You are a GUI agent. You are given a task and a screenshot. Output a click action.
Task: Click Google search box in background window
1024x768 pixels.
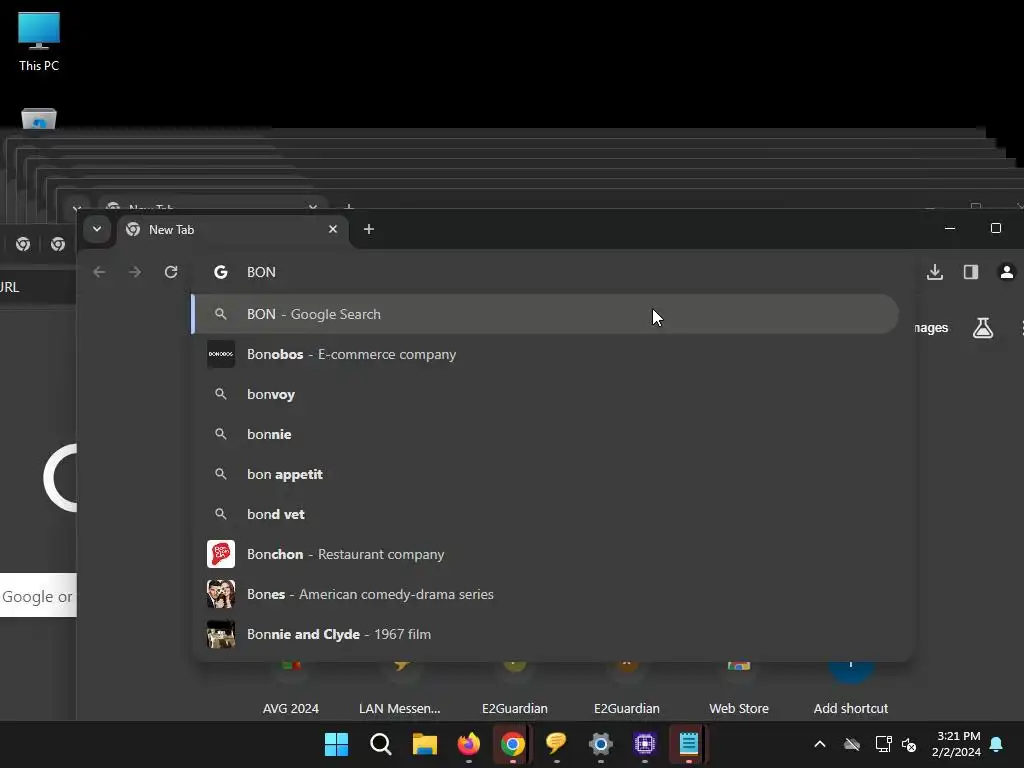coord(38,596)
